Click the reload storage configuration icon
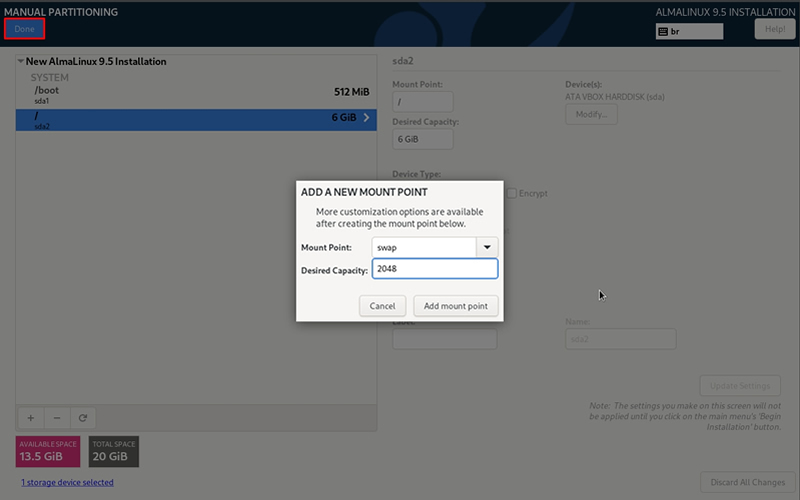The image size is (800, 500). point(83,418)
